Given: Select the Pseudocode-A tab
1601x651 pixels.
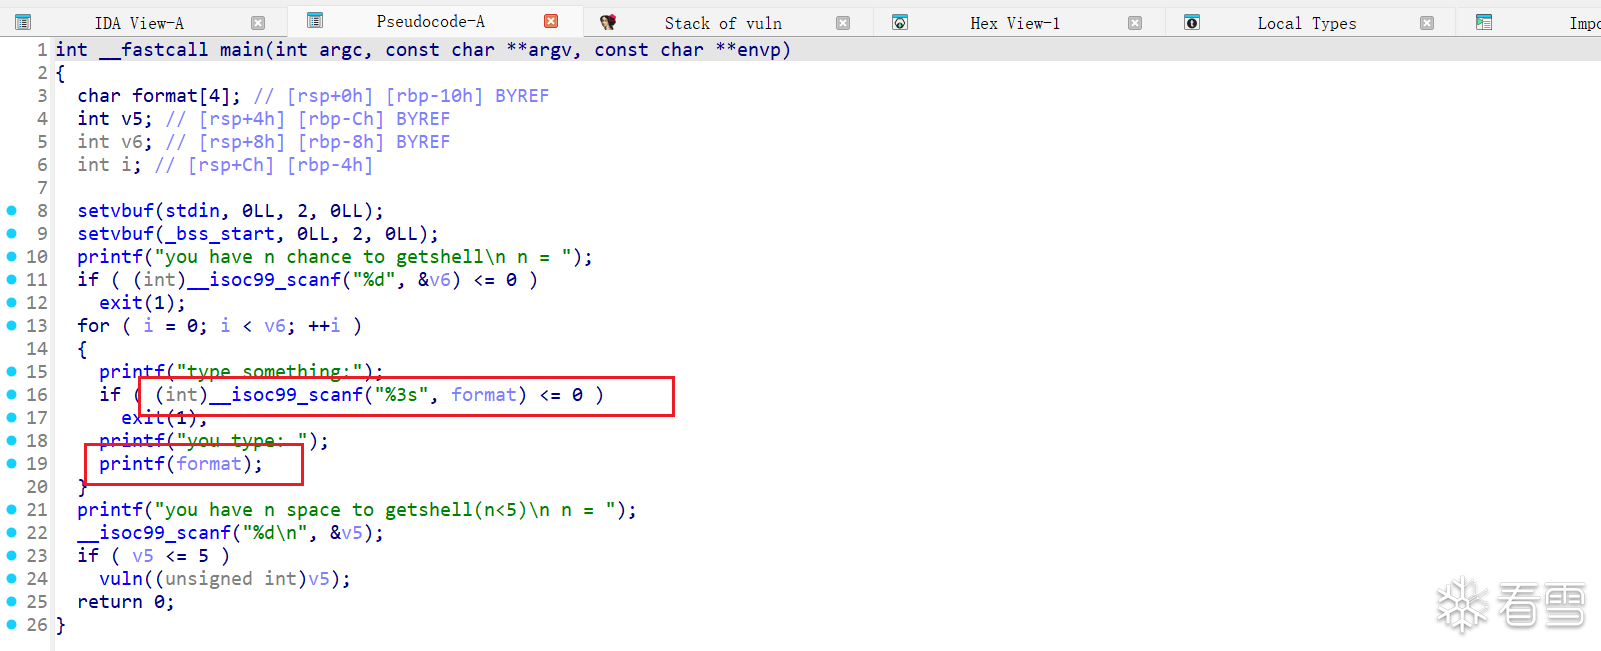Looking at the screenshot, I should click(x=431, y=21).
